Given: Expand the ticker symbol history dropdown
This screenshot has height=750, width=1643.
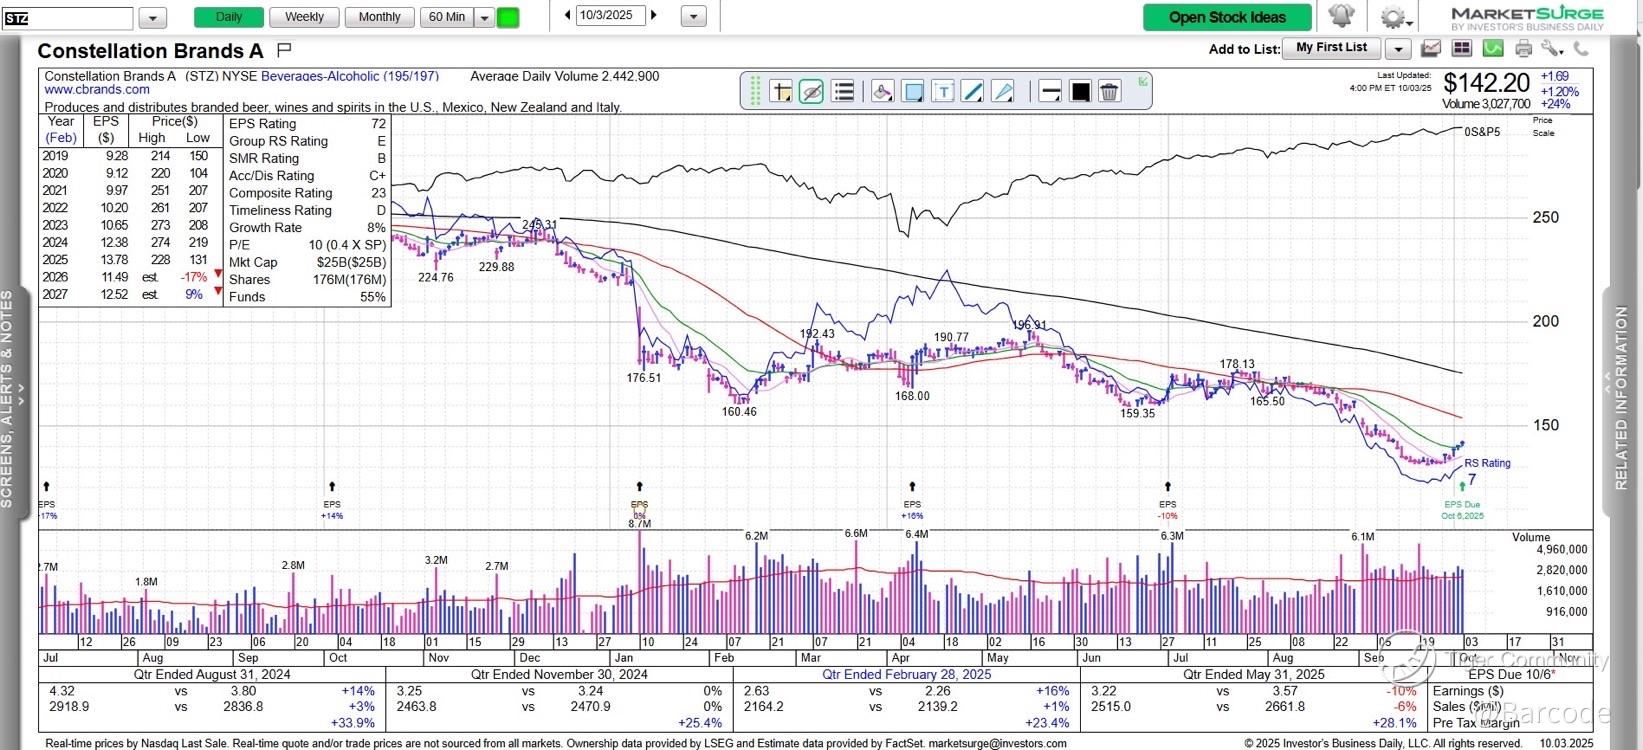Looking at the screenshot, I should (x=152, y=17).
